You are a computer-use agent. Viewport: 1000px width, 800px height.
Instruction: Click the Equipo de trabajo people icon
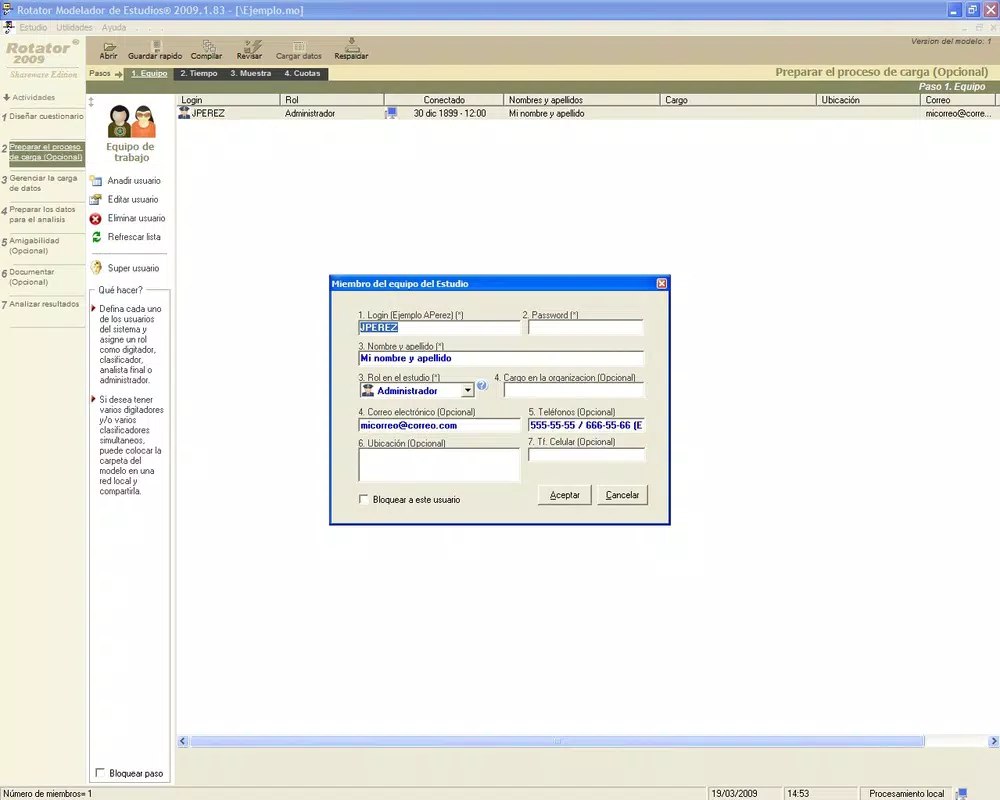pos(131,121)
